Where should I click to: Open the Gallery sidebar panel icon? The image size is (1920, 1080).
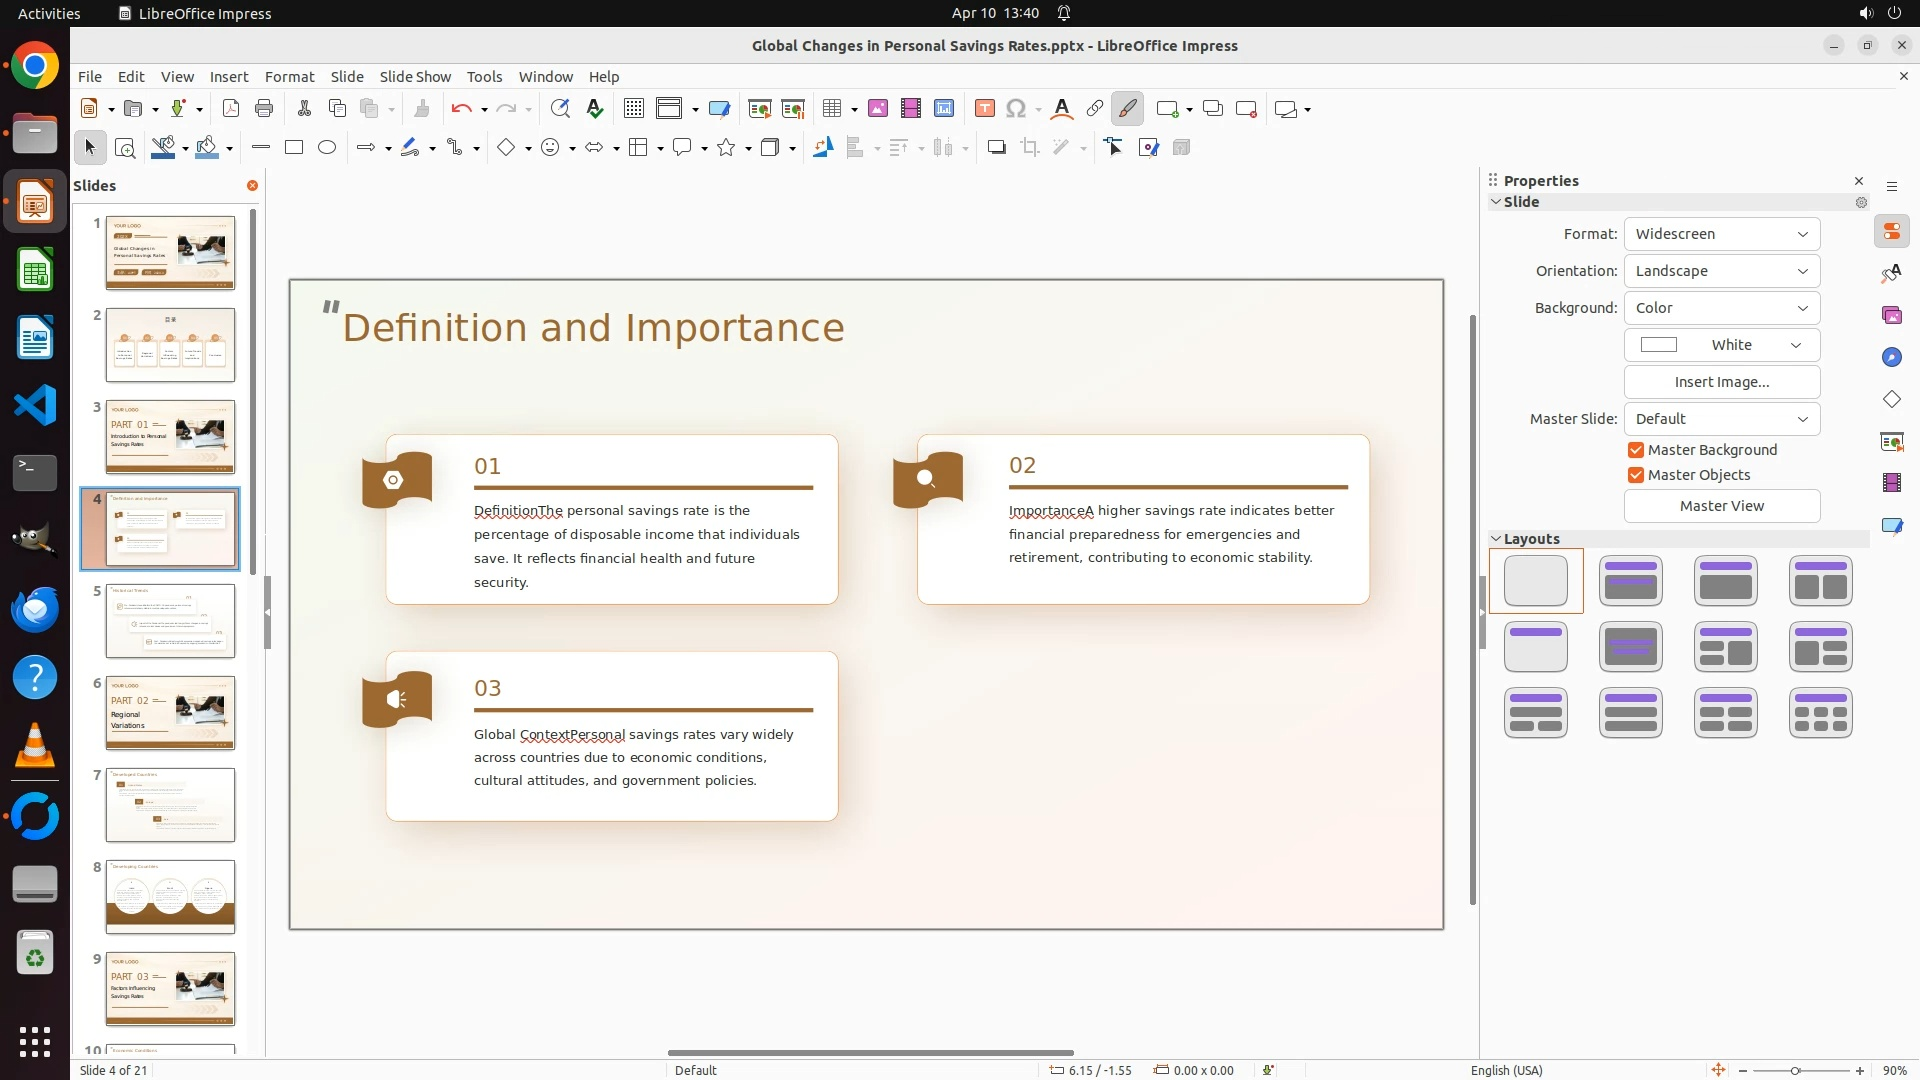click(1891, 316)
